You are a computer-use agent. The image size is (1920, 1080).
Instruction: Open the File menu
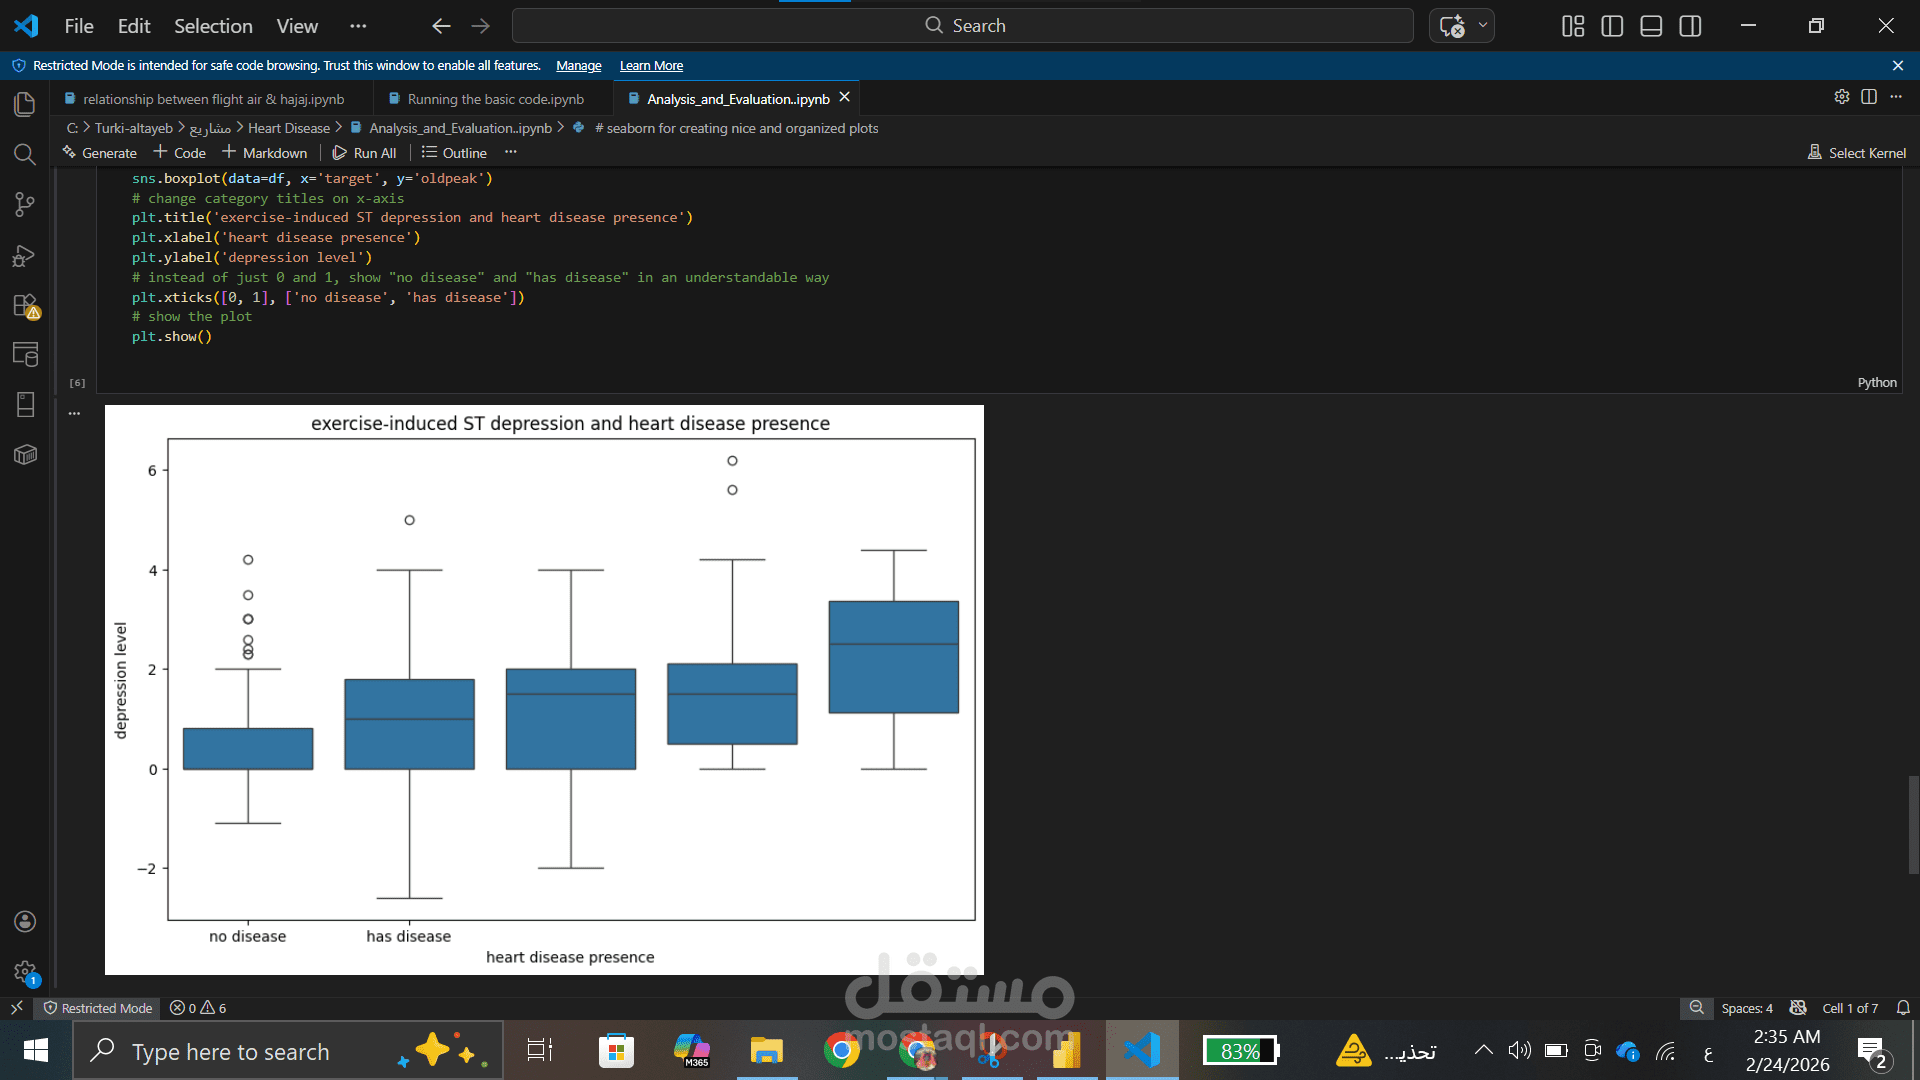(78, 26)
